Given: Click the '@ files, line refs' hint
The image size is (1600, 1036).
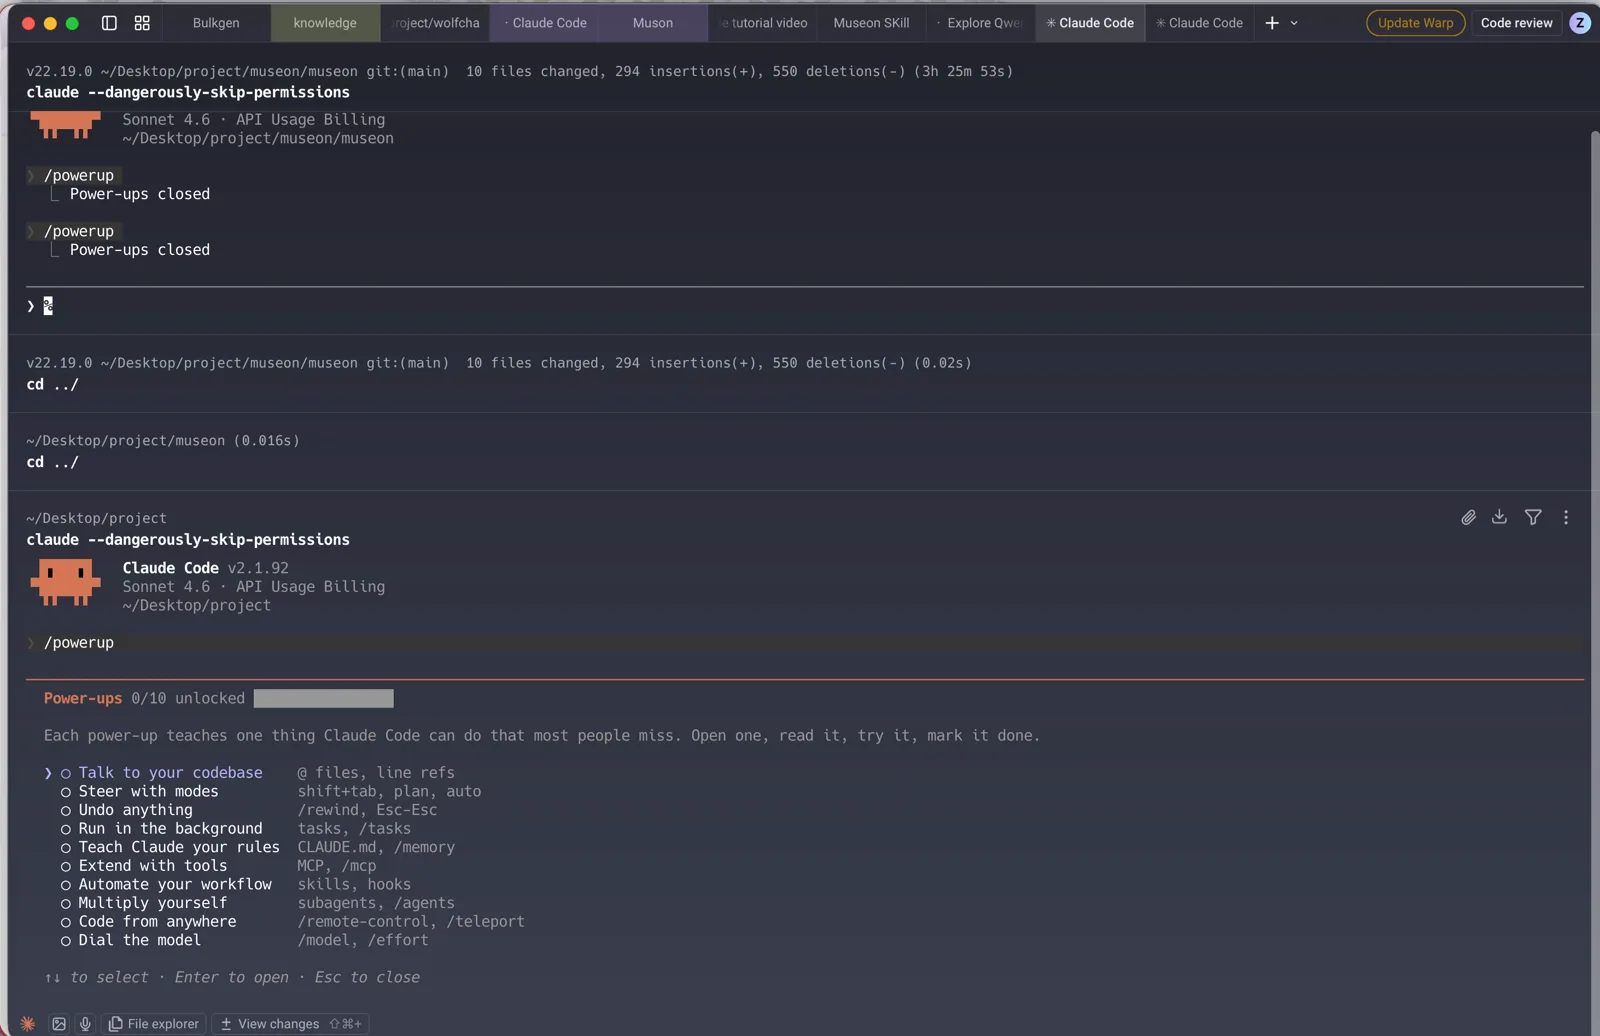Looking at the screenshot, I should 376,773.
